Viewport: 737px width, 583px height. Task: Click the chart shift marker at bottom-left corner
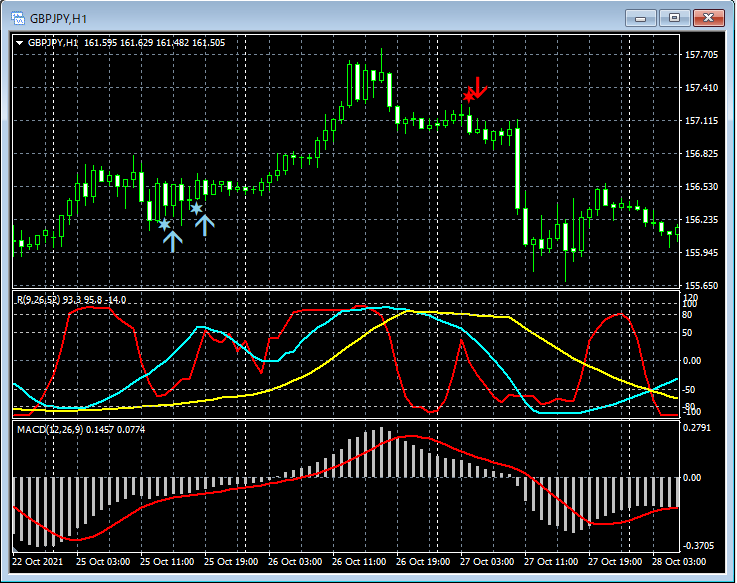[x=16, y=549]
